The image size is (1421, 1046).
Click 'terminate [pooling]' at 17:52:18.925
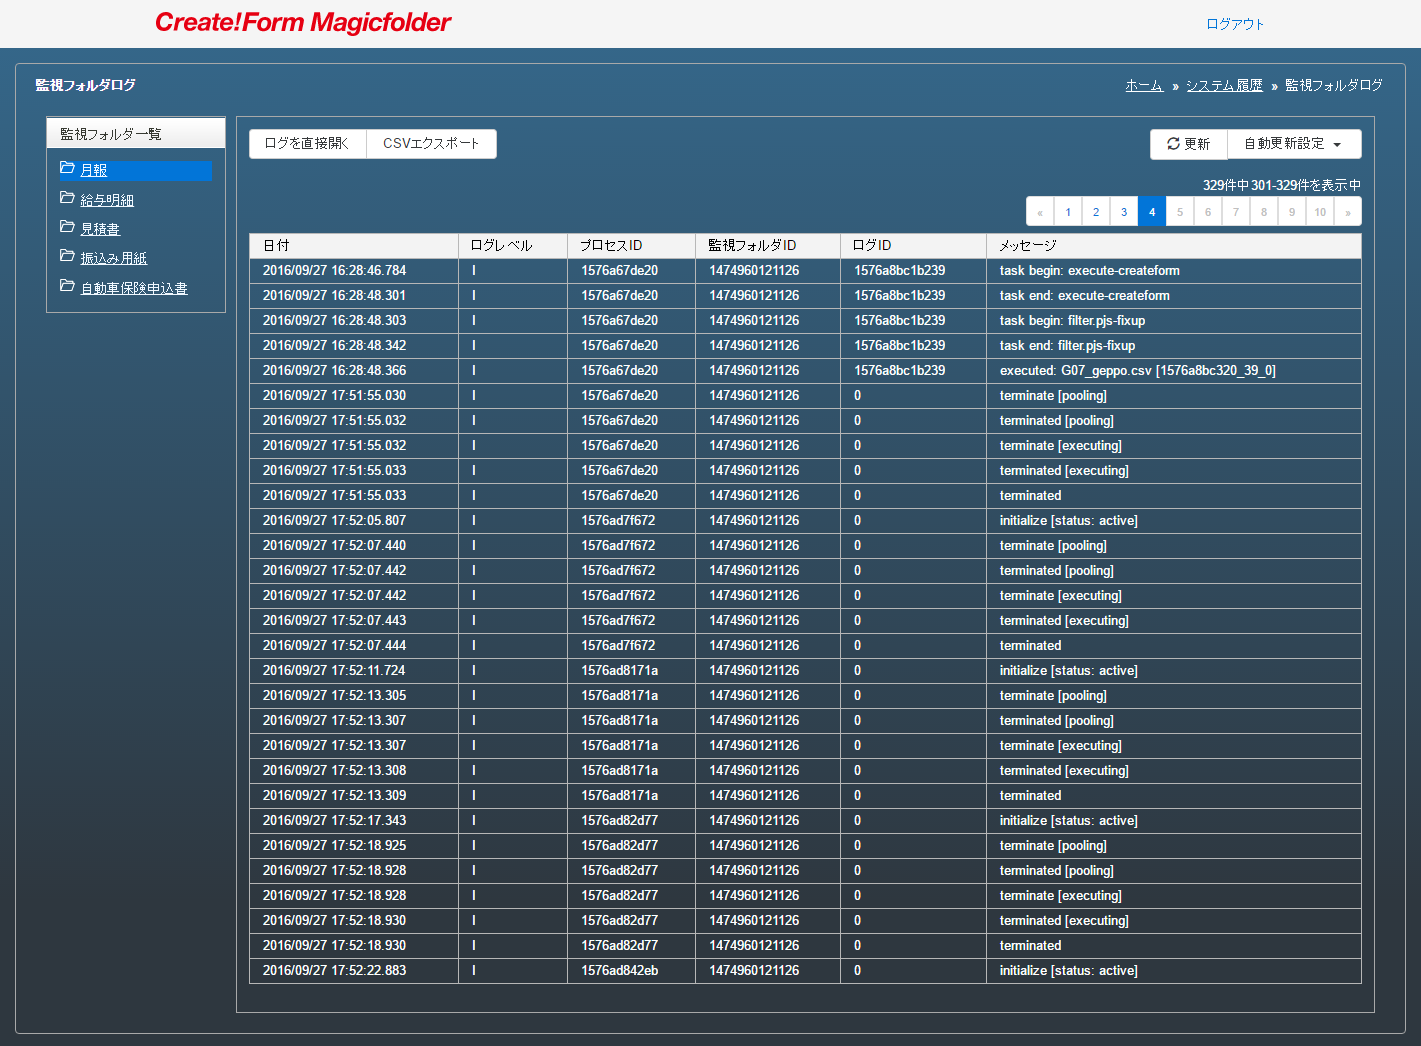[x=1054, y=845]
